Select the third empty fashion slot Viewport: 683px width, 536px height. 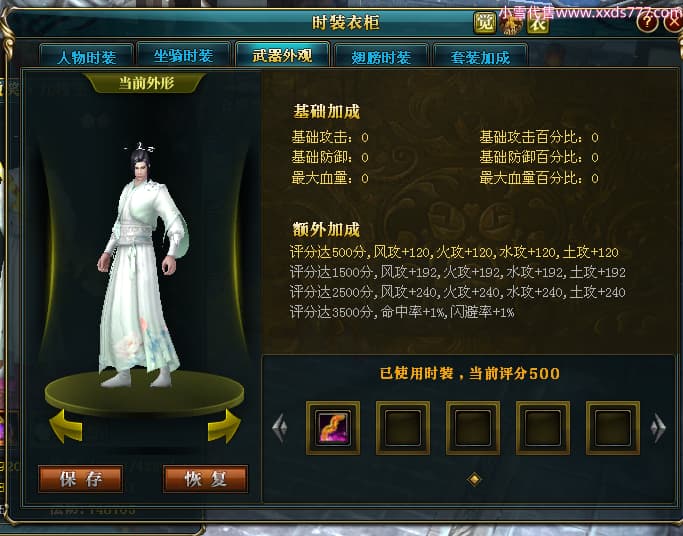(x=543, y=428)
